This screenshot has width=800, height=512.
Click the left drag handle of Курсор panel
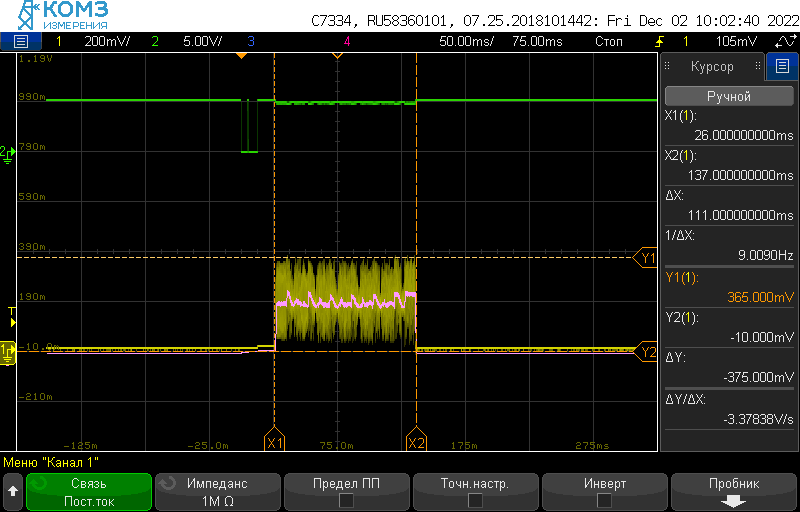click(667, 66)
